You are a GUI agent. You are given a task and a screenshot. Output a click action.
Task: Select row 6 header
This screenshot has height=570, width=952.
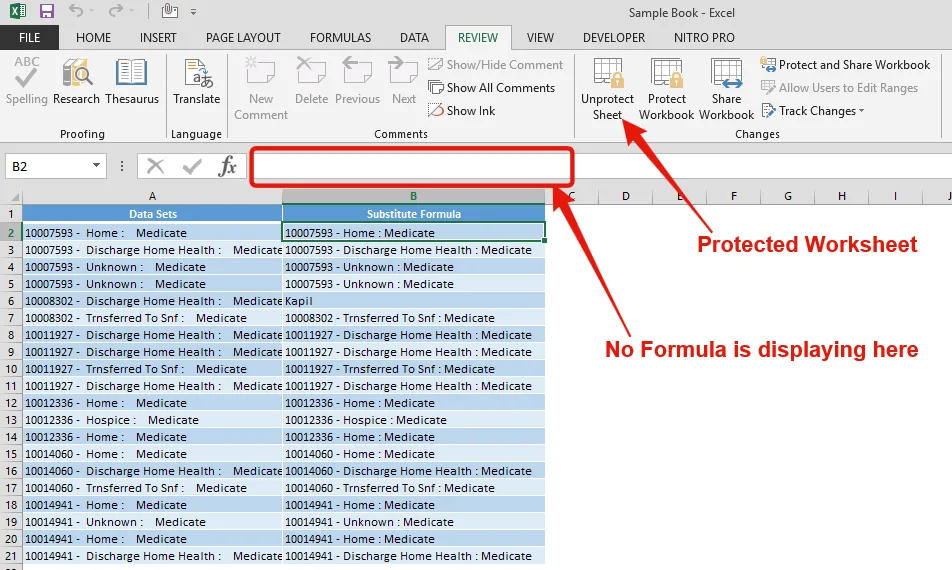click(x=11, y=301)
